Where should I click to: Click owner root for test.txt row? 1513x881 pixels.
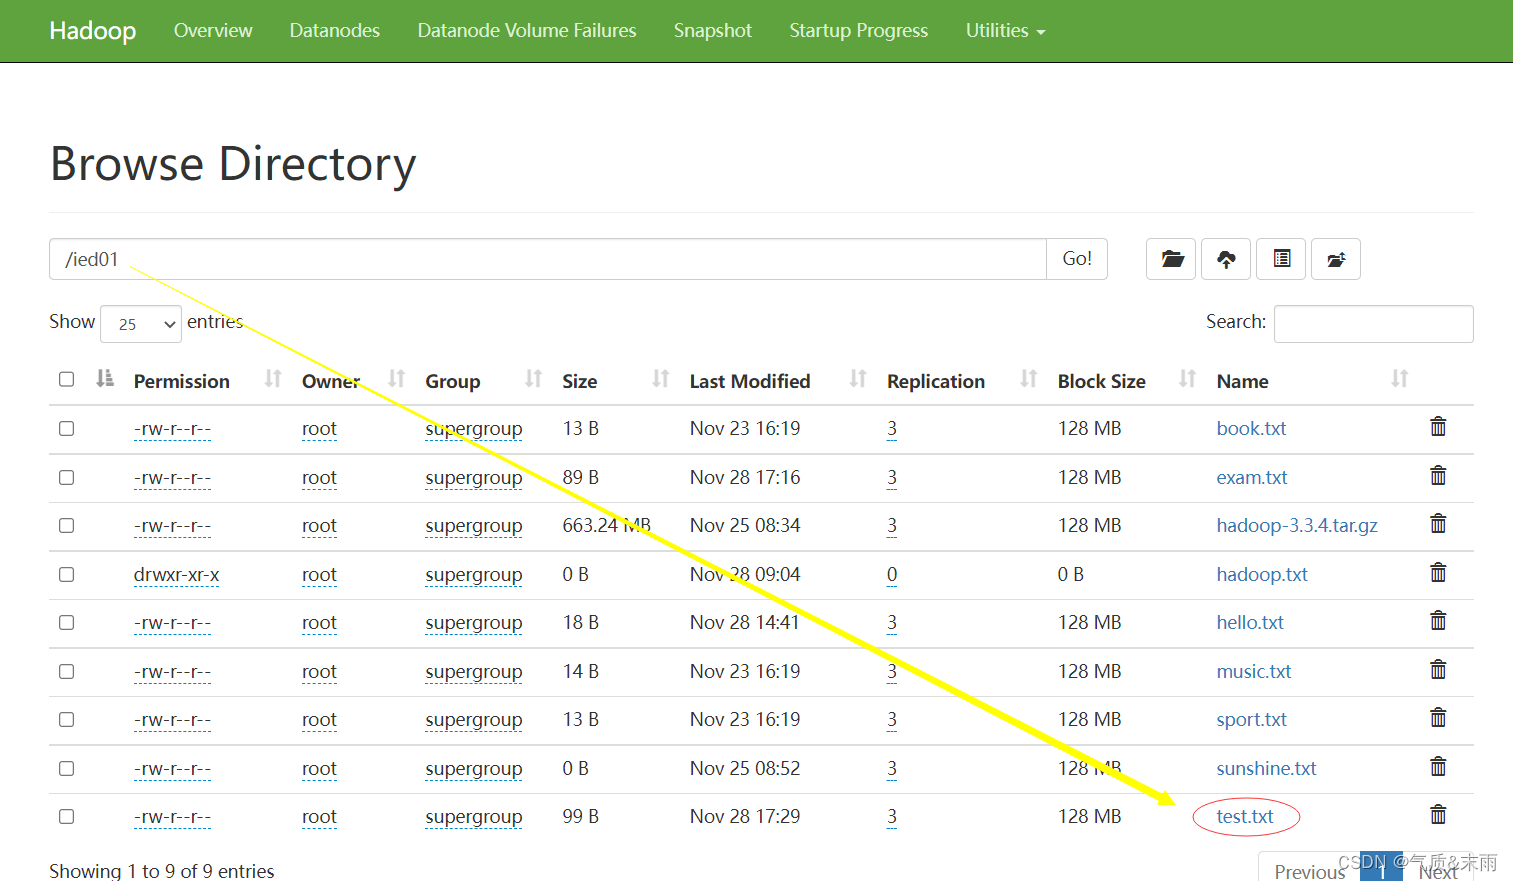[x=319, y=816]
